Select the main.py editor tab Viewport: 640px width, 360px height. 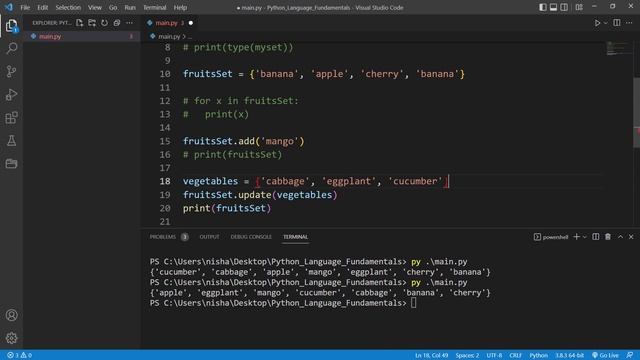pos(170,23)
